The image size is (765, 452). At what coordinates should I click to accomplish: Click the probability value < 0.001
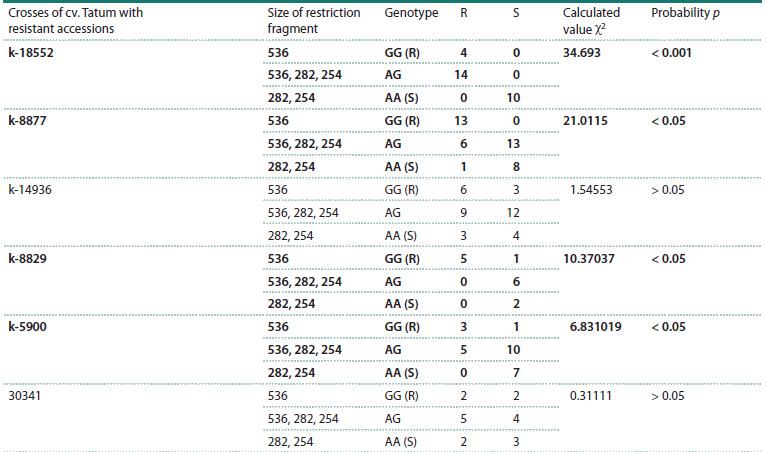(671, 53)
